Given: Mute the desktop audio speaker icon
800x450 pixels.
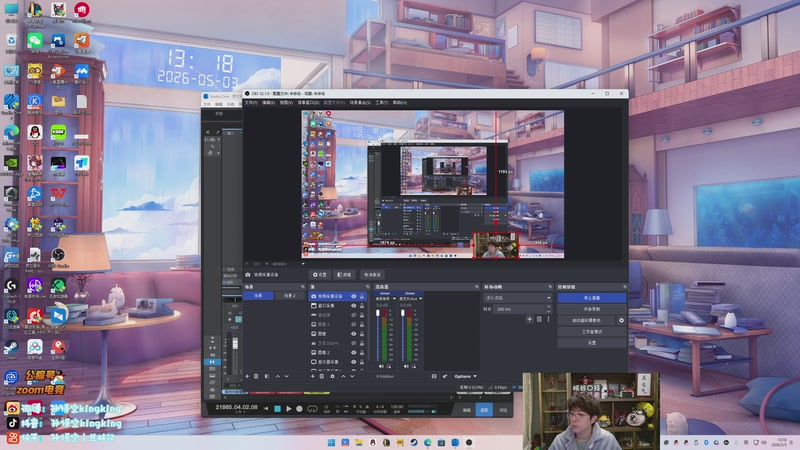Looking at the screenshot, I should click(x=381, y=366).
